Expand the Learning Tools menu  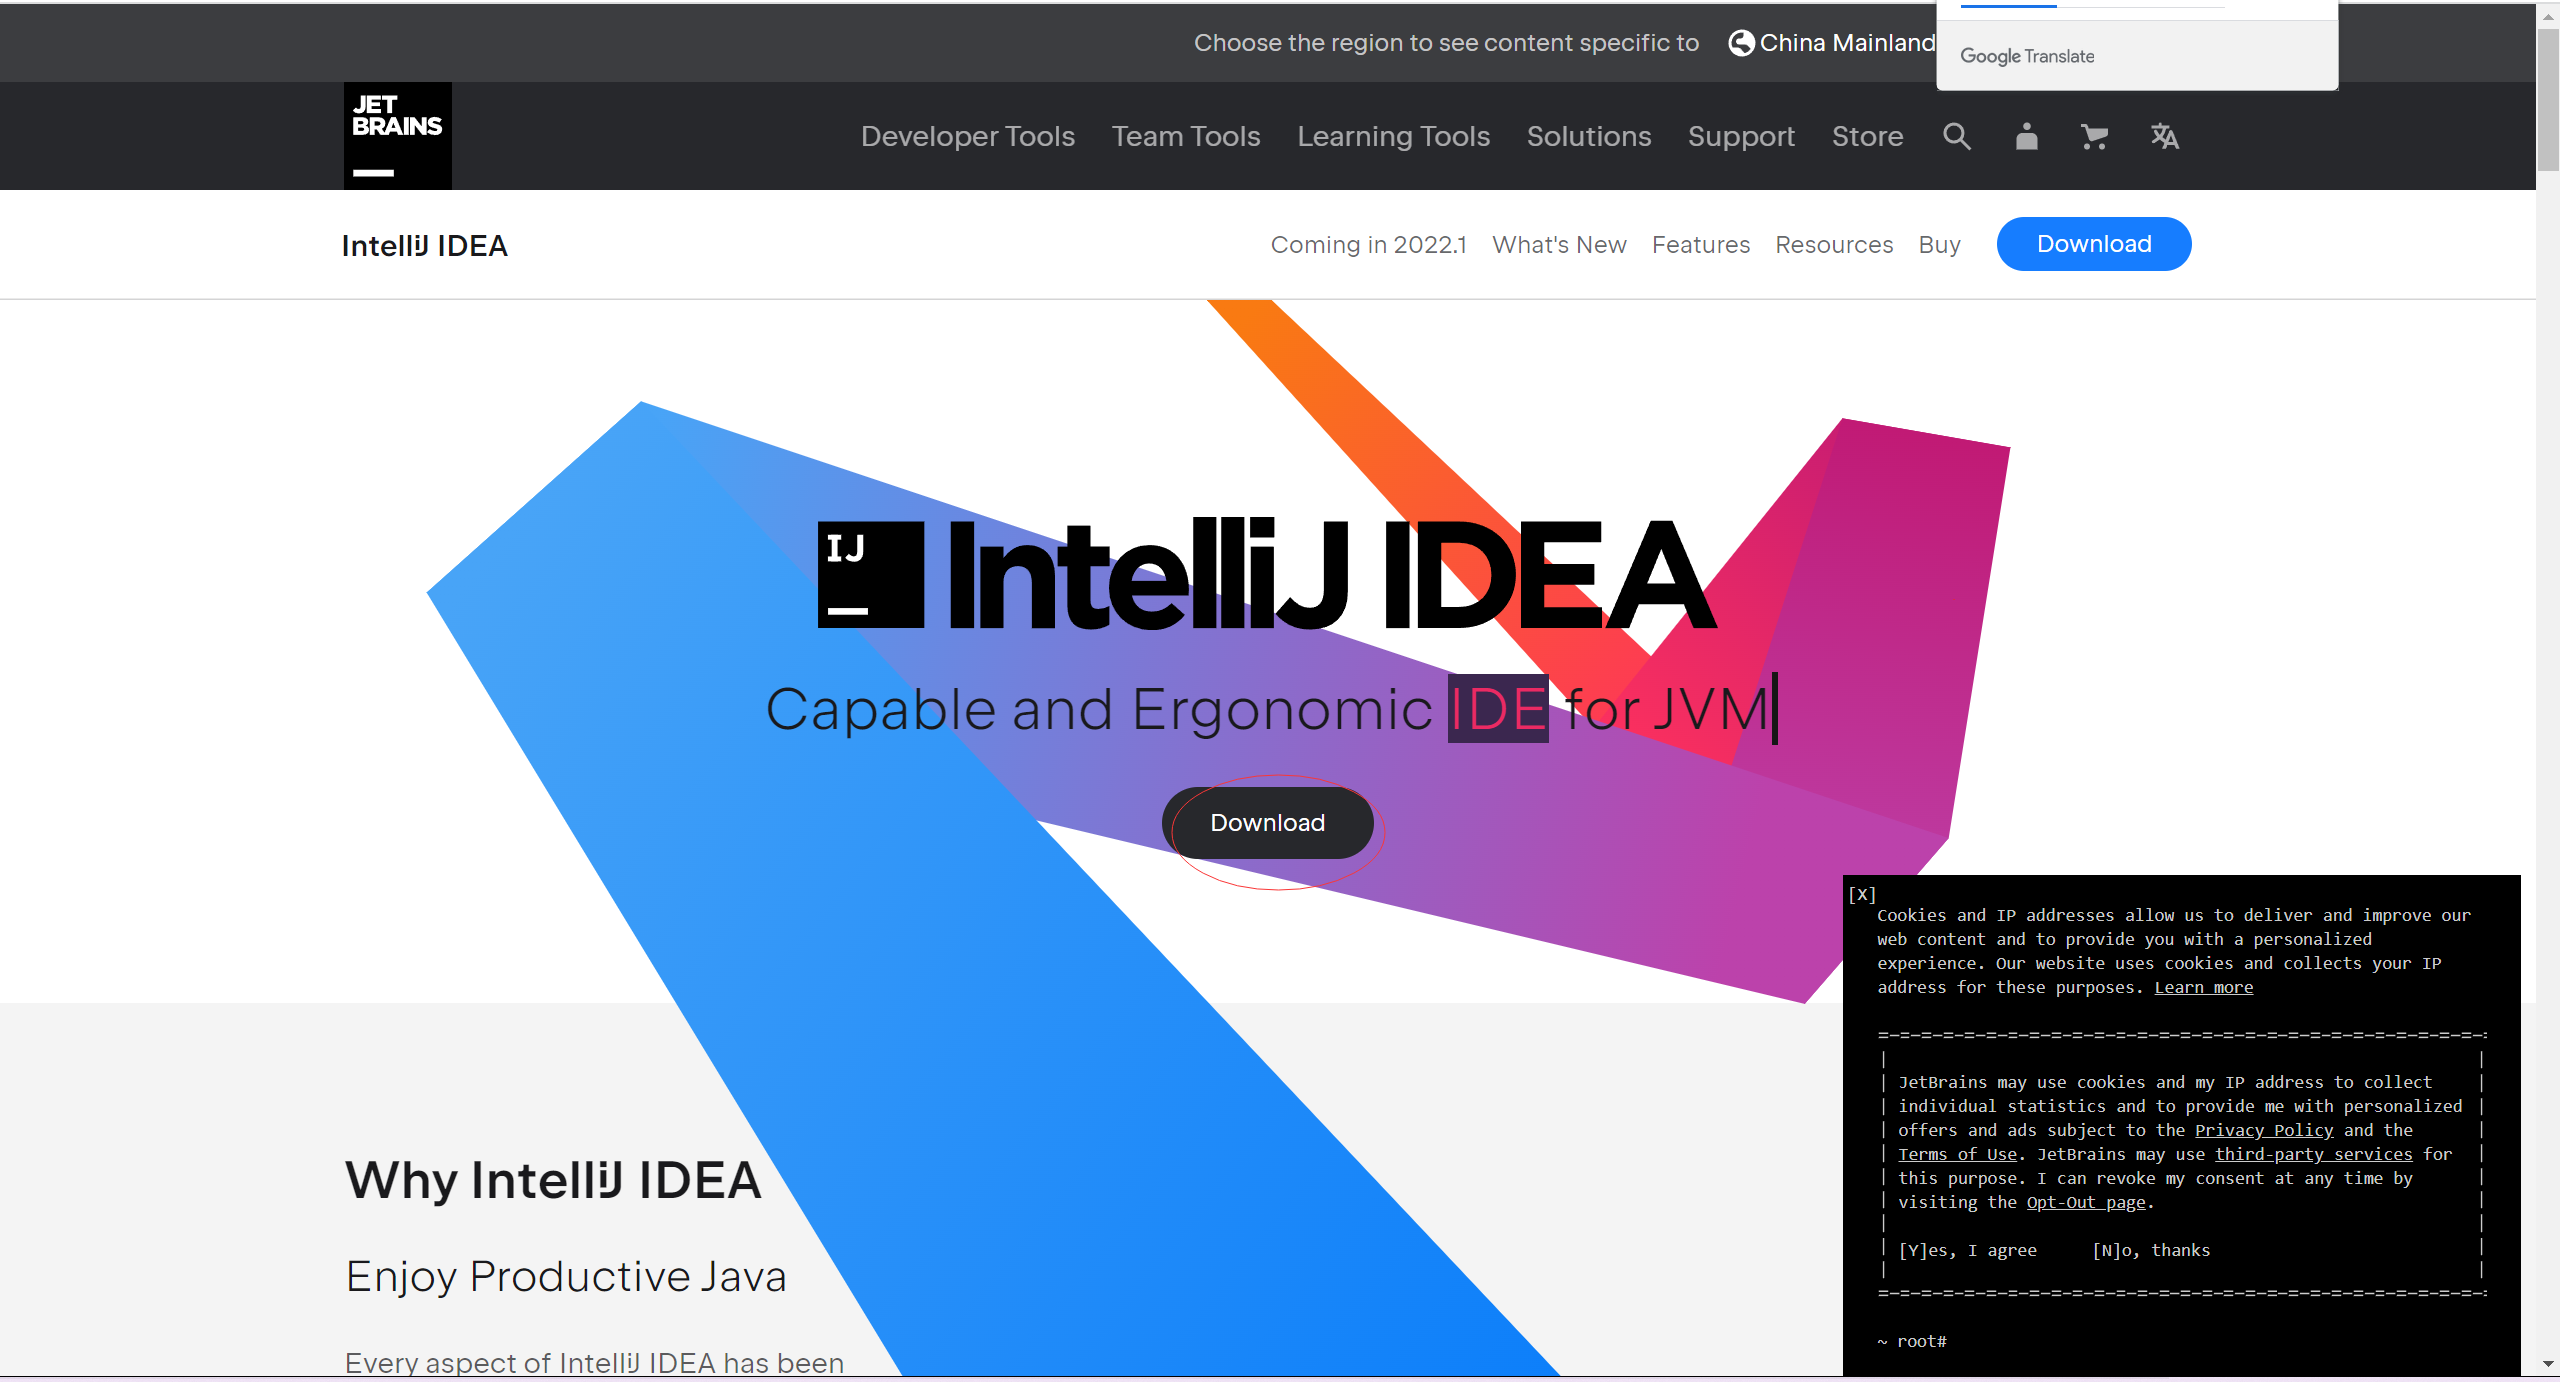1393,136
